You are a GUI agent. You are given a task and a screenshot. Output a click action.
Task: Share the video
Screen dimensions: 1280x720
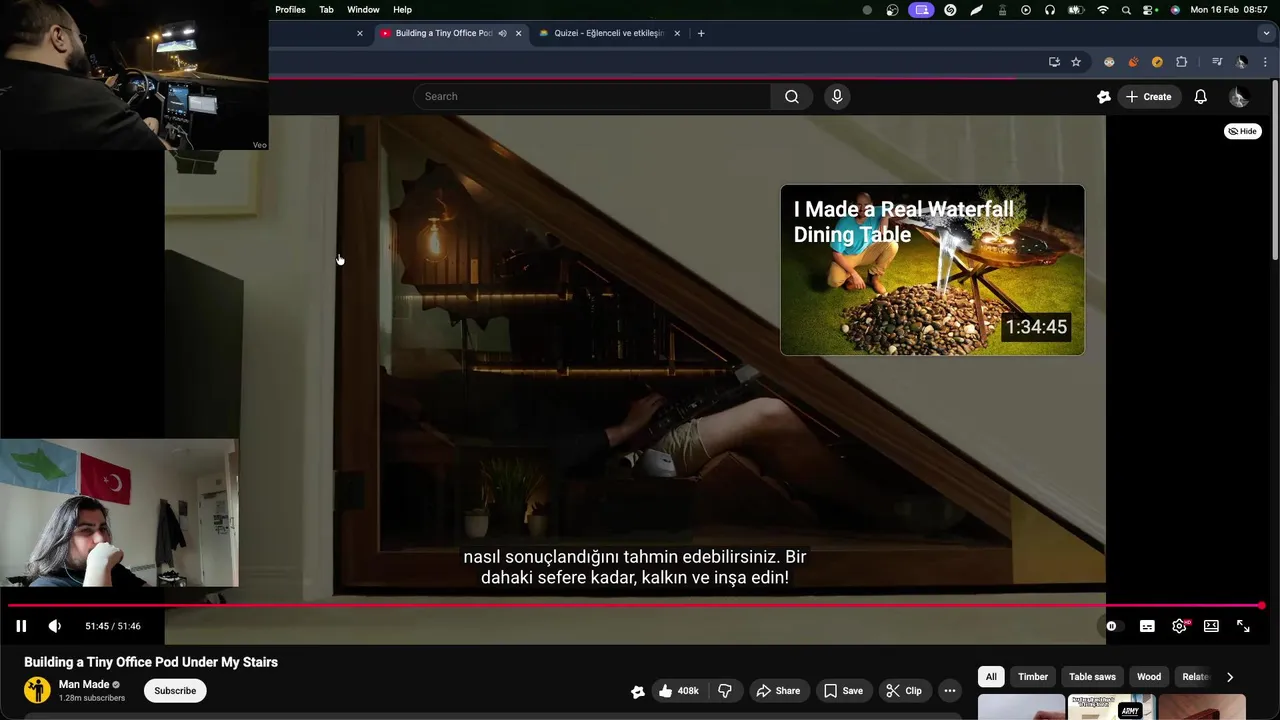(x=778, y=691)
